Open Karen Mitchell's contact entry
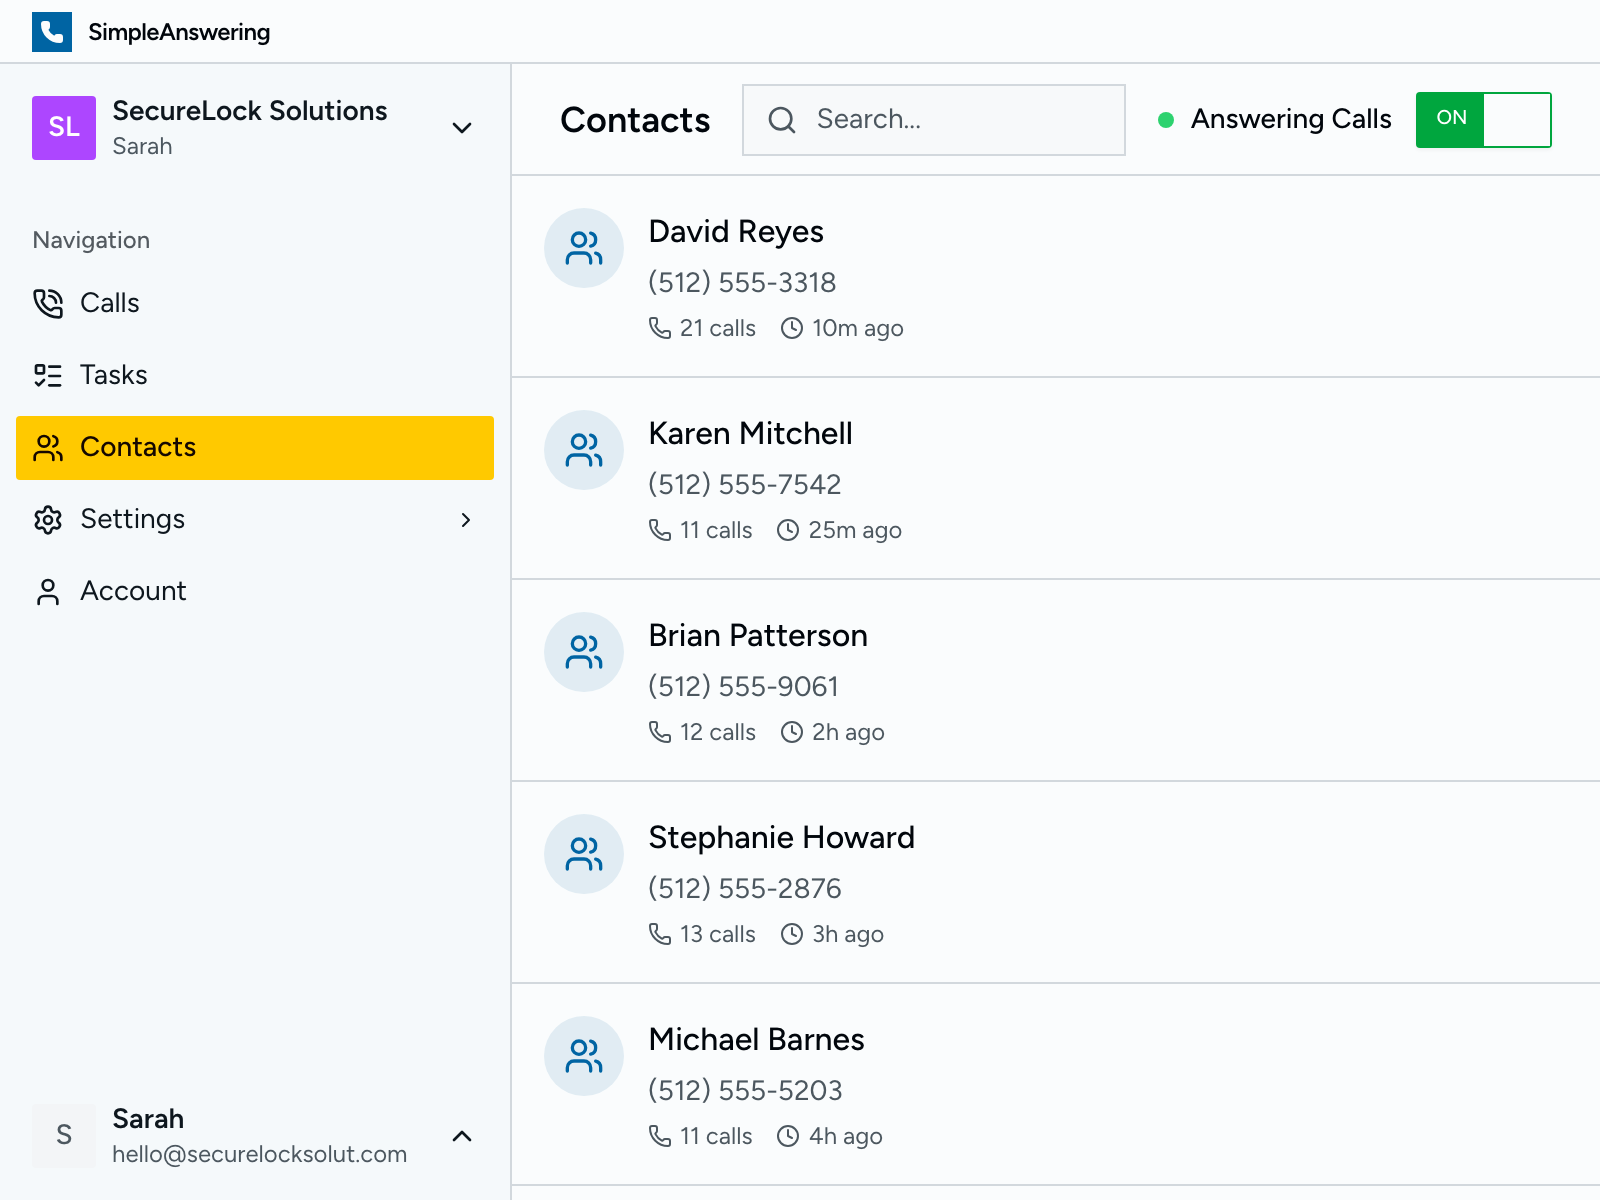This screenshot has height=1200, width=1600. [x=750, y=434]
